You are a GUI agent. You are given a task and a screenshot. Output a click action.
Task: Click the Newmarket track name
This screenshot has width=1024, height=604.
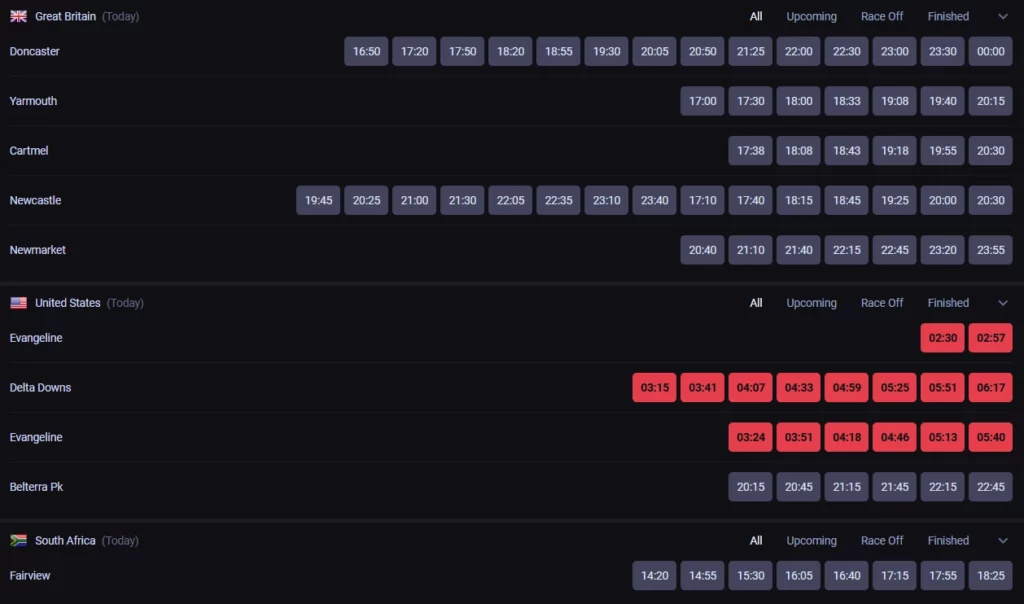(x=38, y=250)
